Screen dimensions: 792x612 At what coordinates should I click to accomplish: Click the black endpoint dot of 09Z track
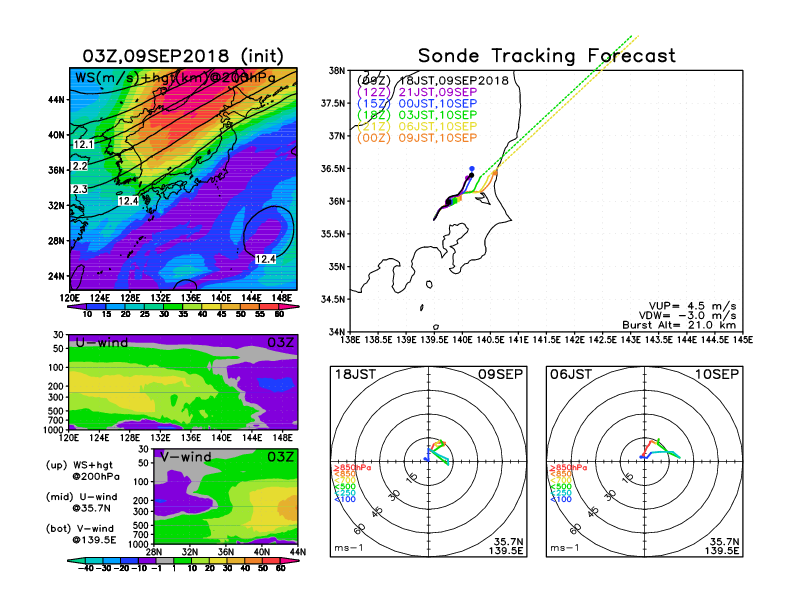[471, 175]
